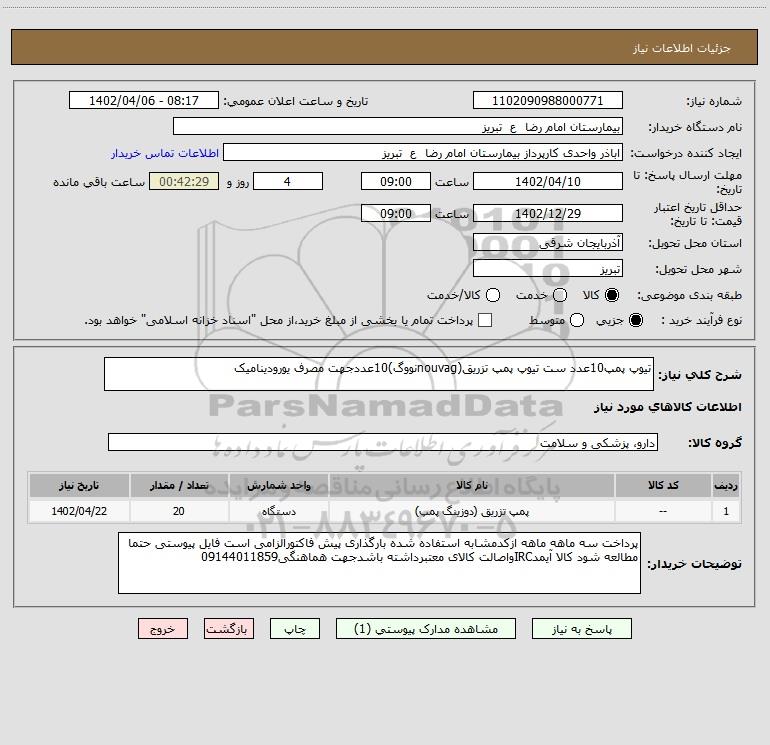
Task: Click the price validity date 1402/12/29
Action: point(548,213)
